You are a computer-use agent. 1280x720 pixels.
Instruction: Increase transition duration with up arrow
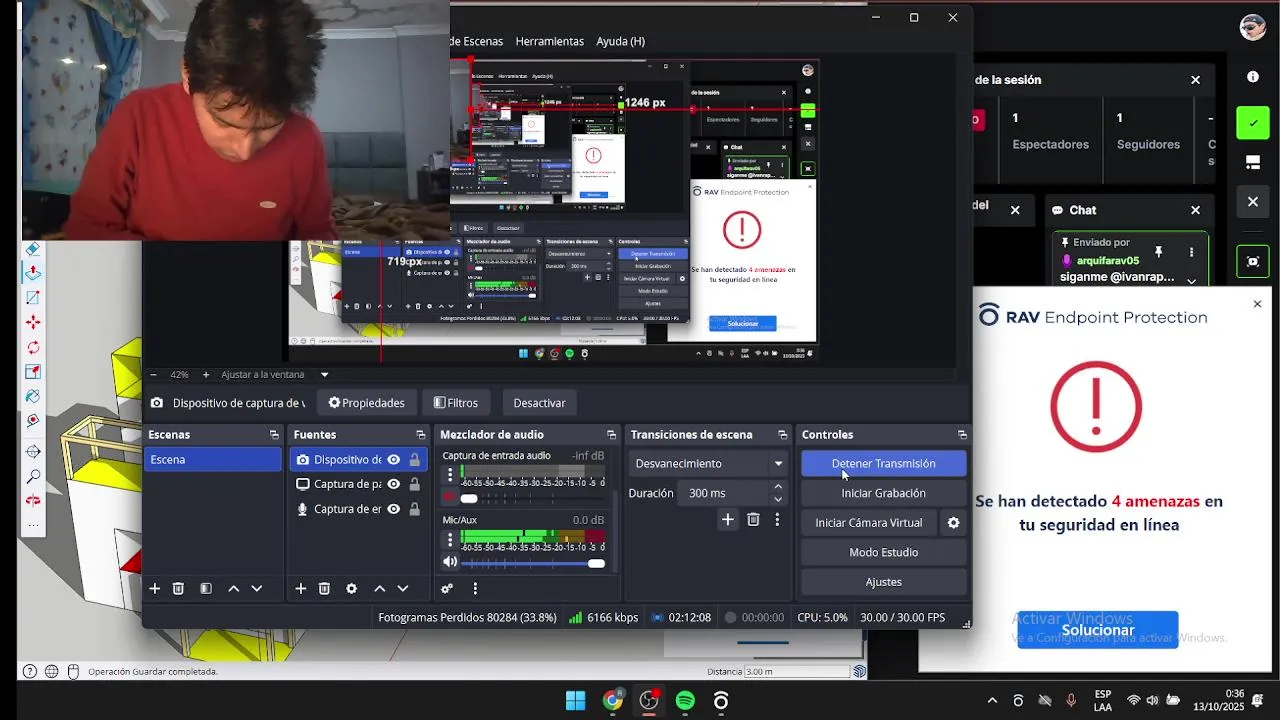(x=778, y=487)
